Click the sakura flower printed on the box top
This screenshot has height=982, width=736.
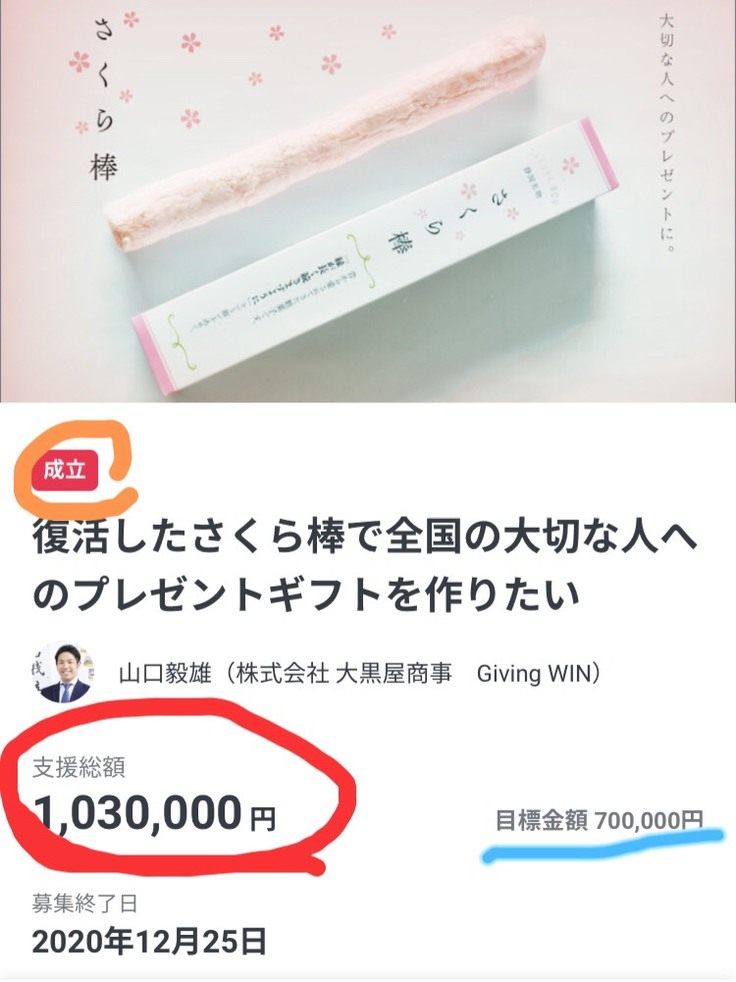pos(569,165)
